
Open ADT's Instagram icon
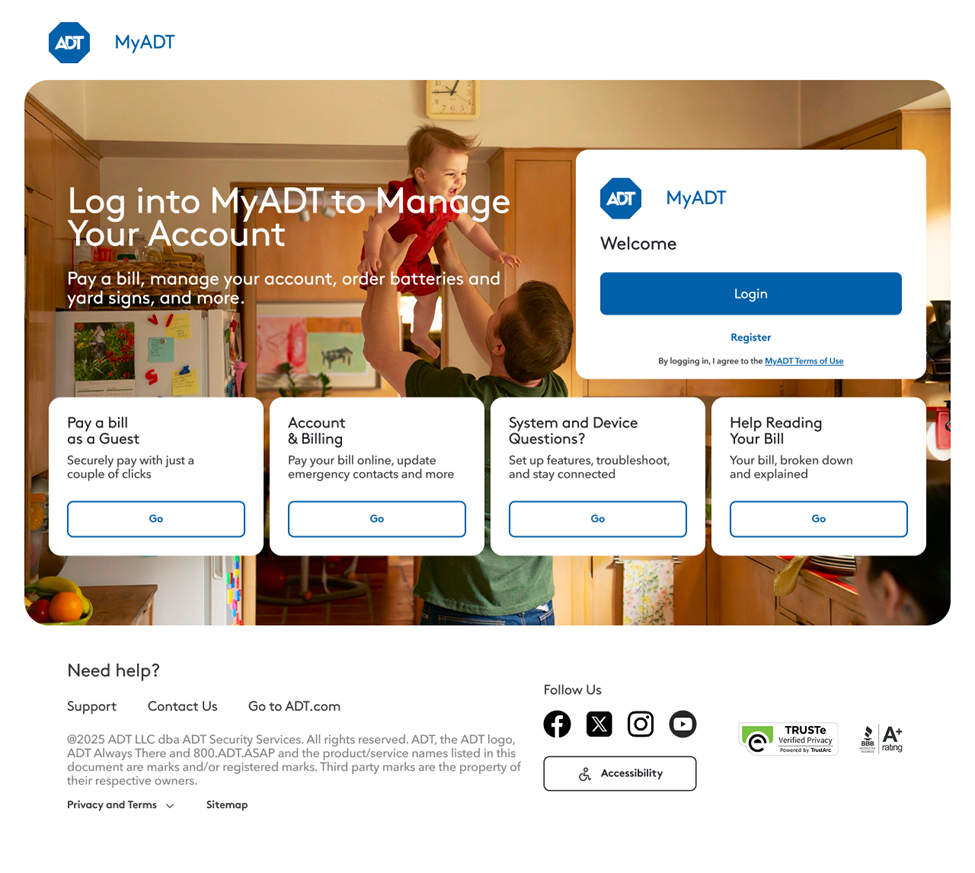pyautogui.click(x=640, y=724)
